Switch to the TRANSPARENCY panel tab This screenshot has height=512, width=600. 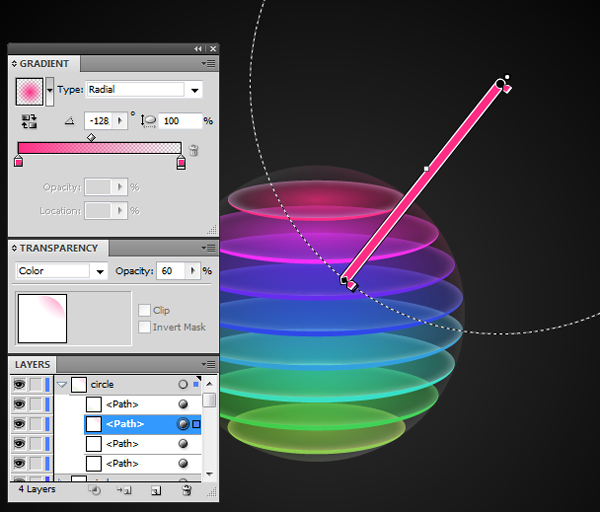pos(59,248)
